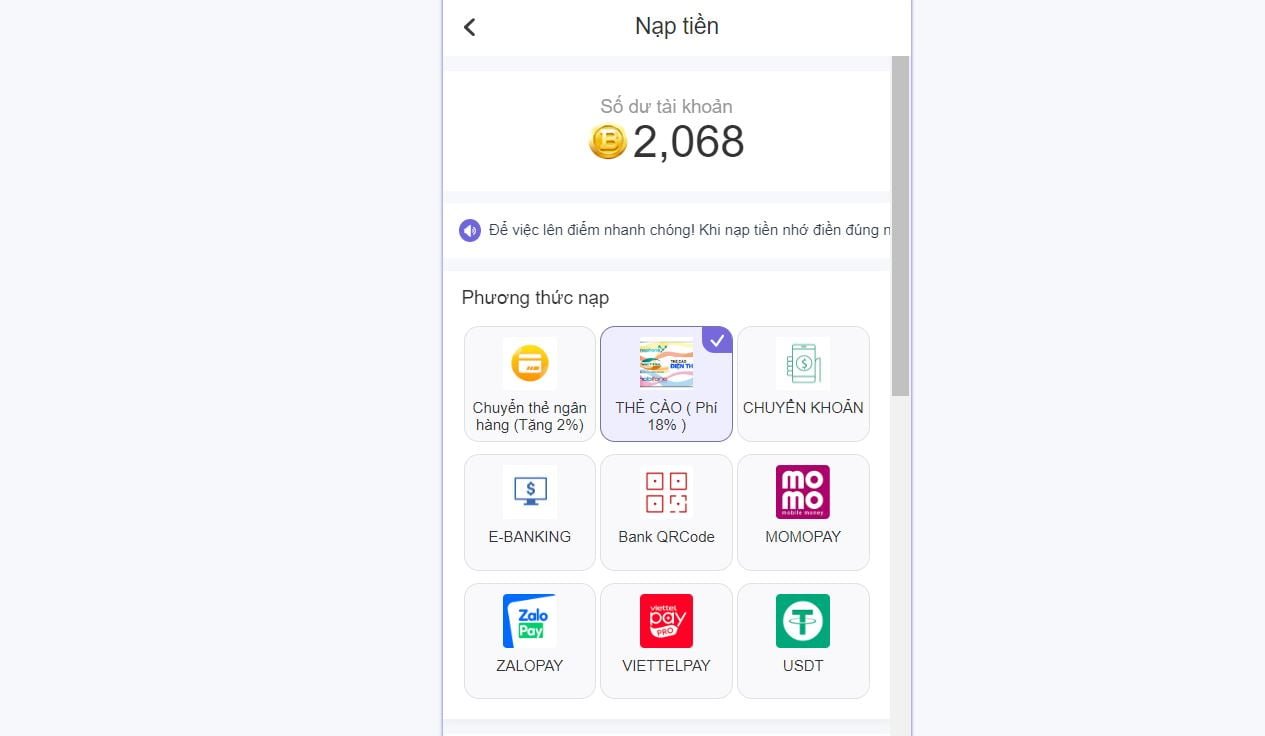Tap the purple speaker announcement icon
This screenshot has height=736, width=1265.
coord(470,231)
